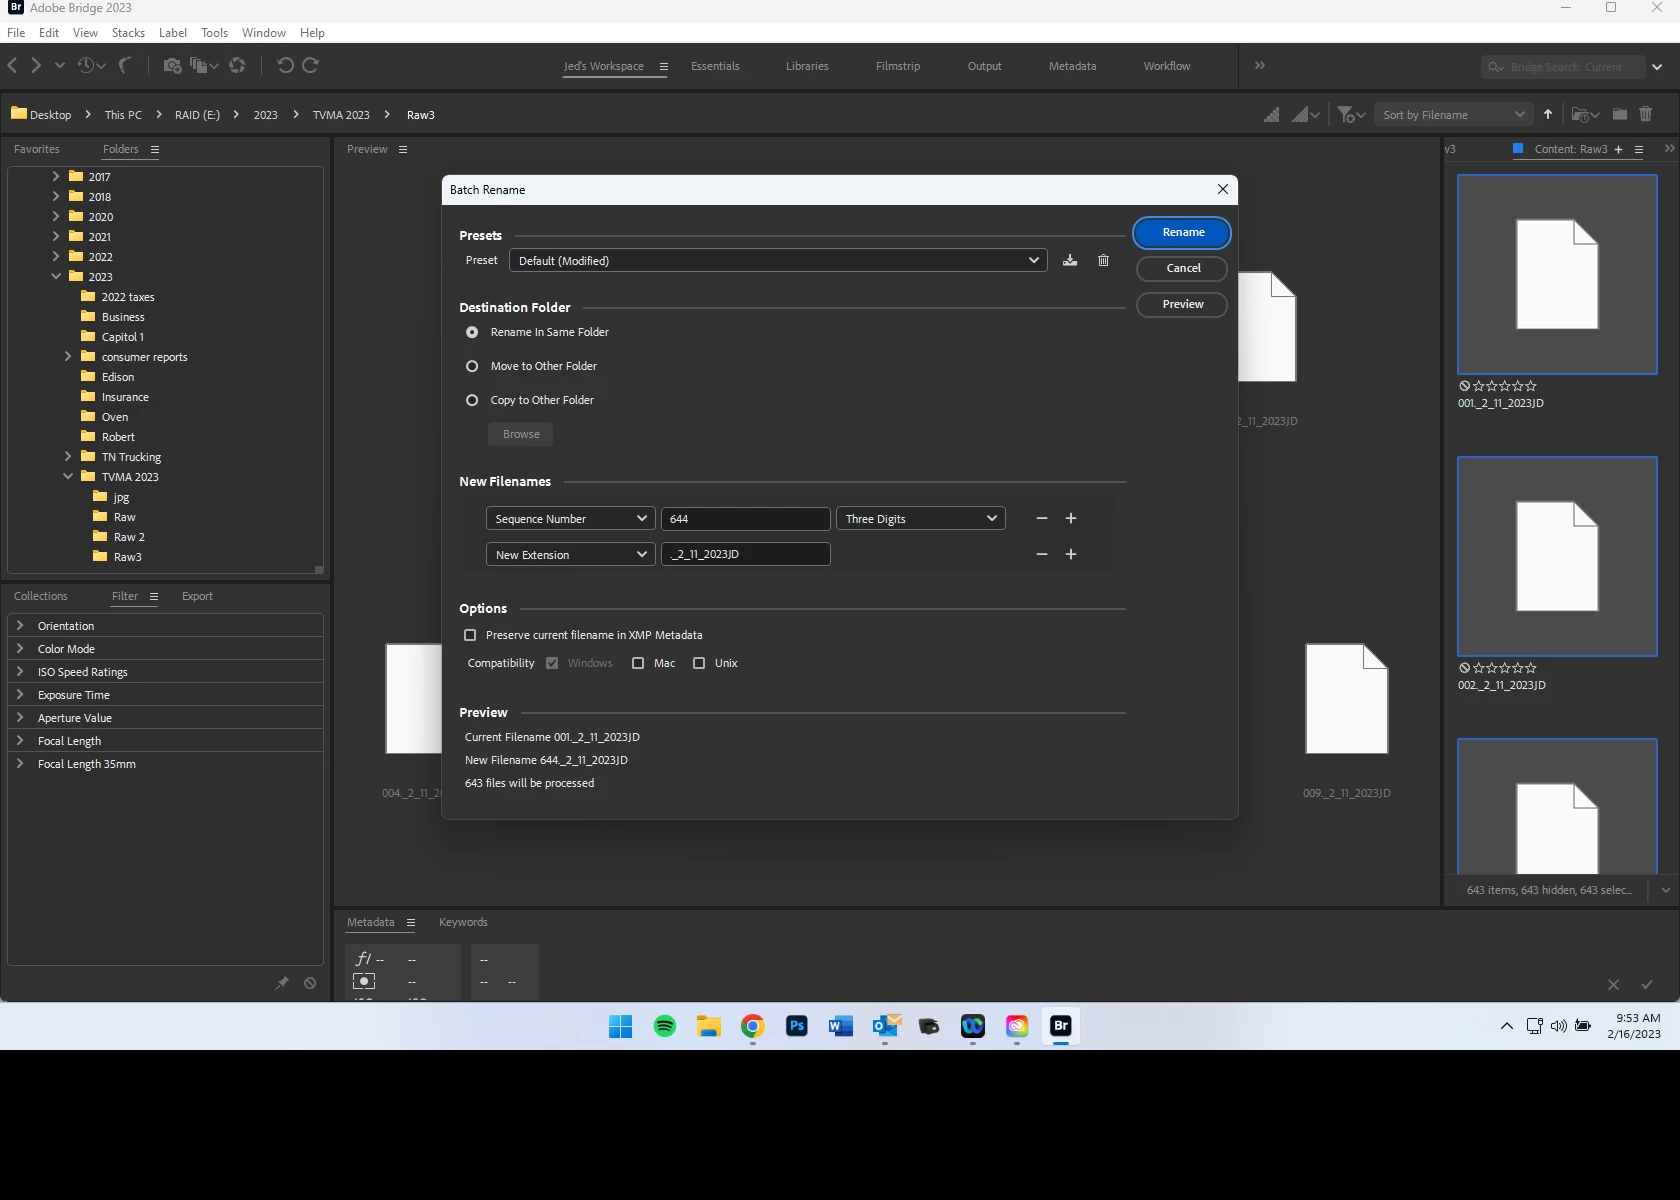1680x1200 pixels.
Task: Open the Sort by Filename dropdown
Action: pos(1453,115)
